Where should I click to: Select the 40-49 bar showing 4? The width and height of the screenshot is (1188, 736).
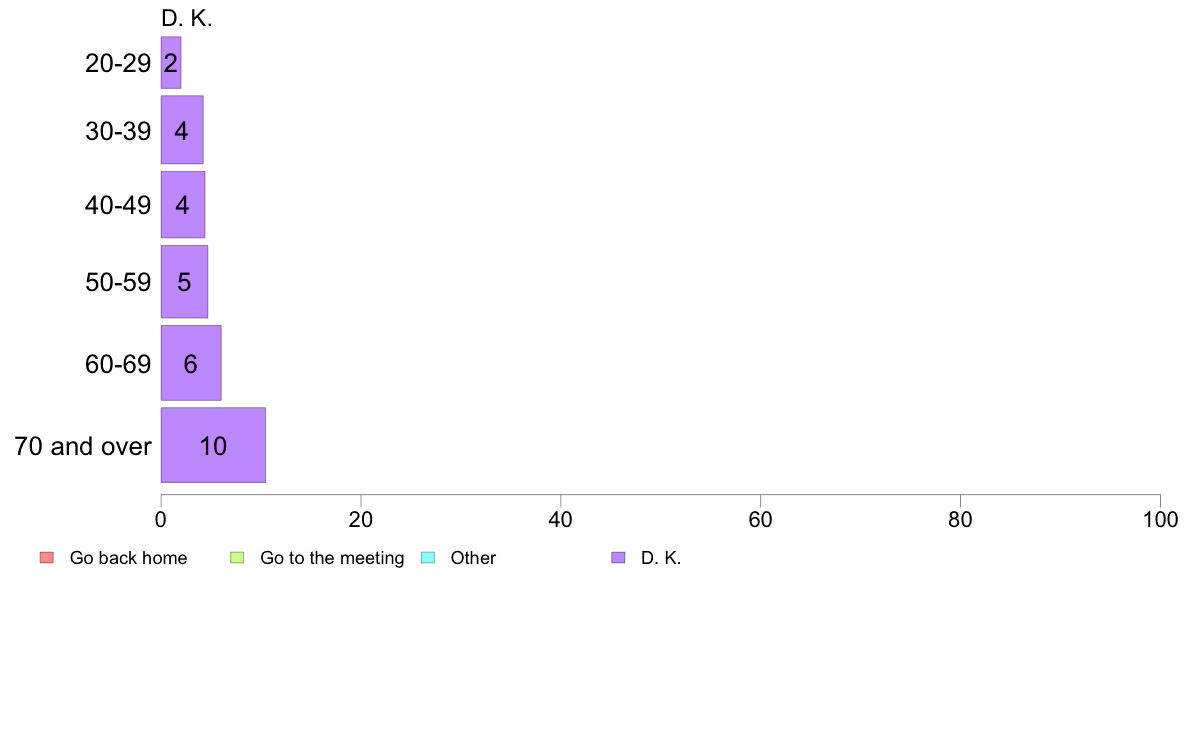(183, 205)
